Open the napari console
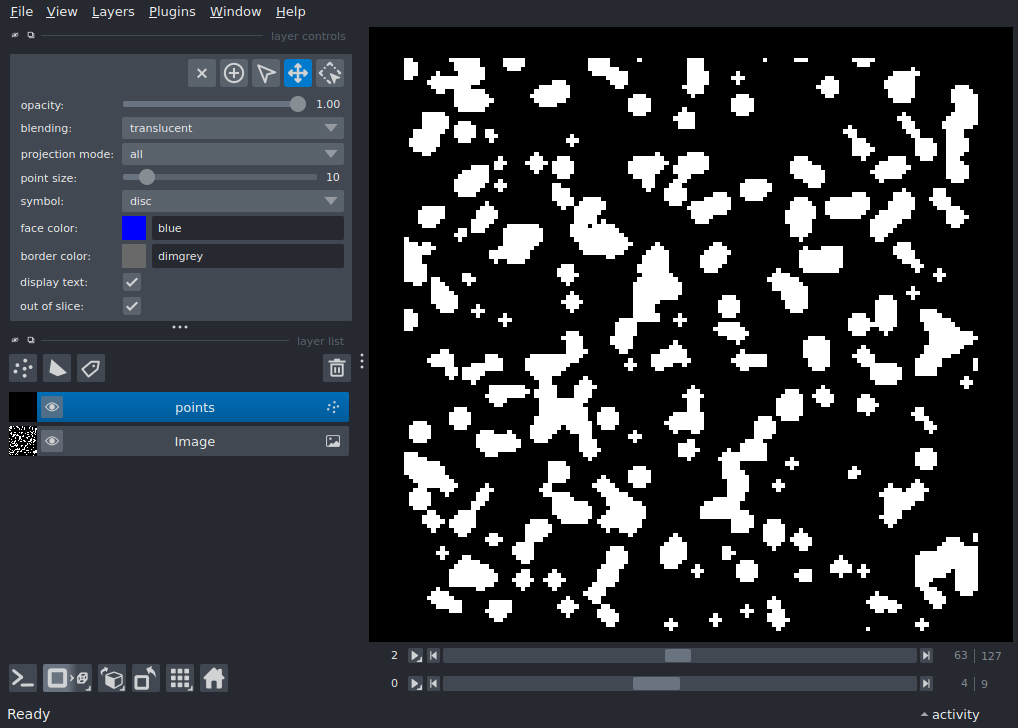Image resolution: width=1018 pixels, height=728 pixels. click(23, 678)
